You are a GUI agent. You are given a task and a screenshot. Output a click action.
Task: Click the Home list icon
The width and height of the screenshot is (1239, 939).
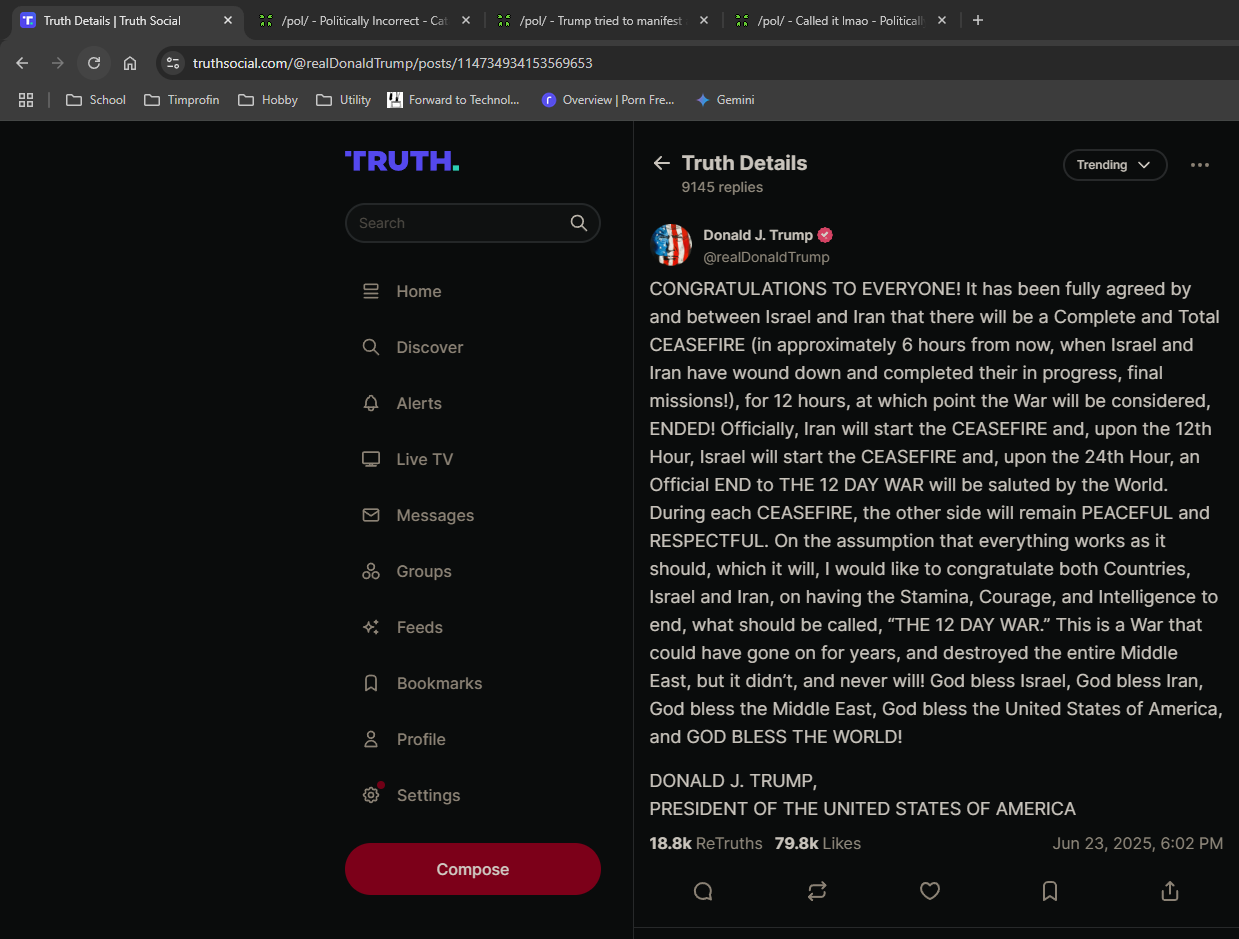[371, 291]
